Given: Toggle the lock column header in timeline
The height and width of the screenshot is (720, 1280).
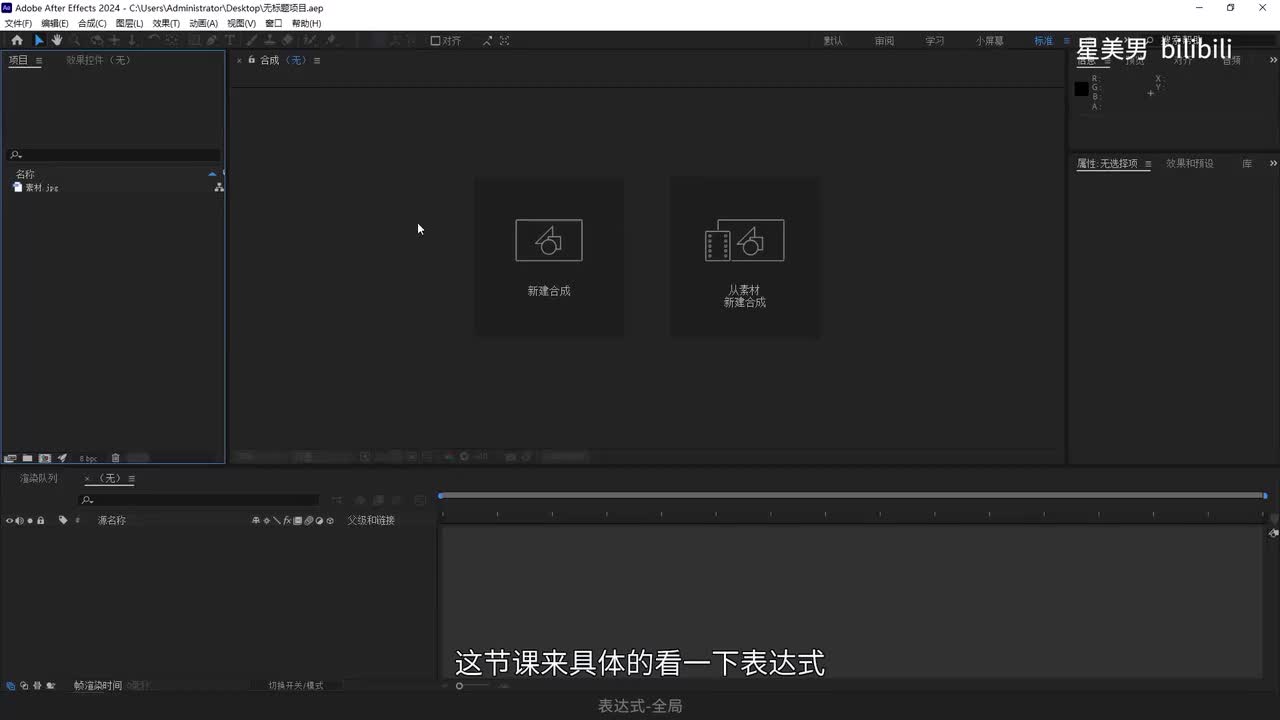Looking at the screenshot, I should (40, 521).
